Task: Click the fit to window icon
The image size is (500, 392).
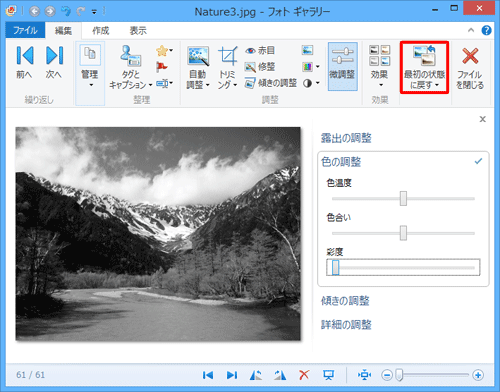Action: pyautogui.click(x=365, y=375)
